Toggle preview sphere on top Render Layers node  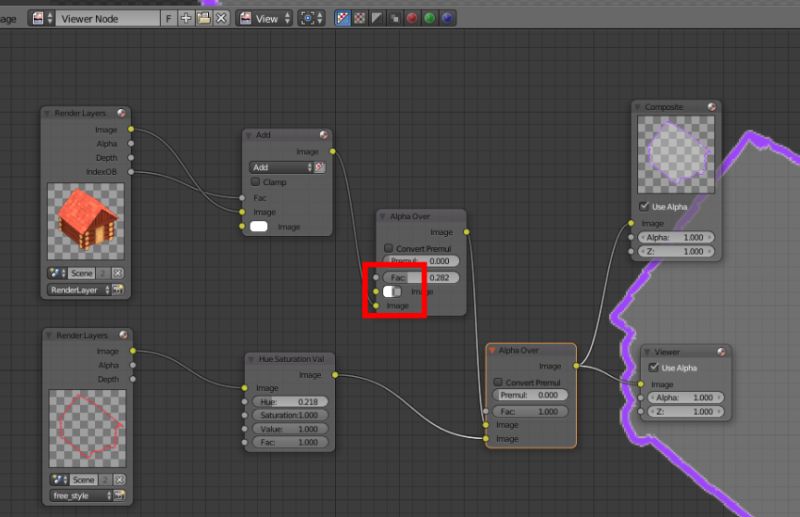coord(121,113)
